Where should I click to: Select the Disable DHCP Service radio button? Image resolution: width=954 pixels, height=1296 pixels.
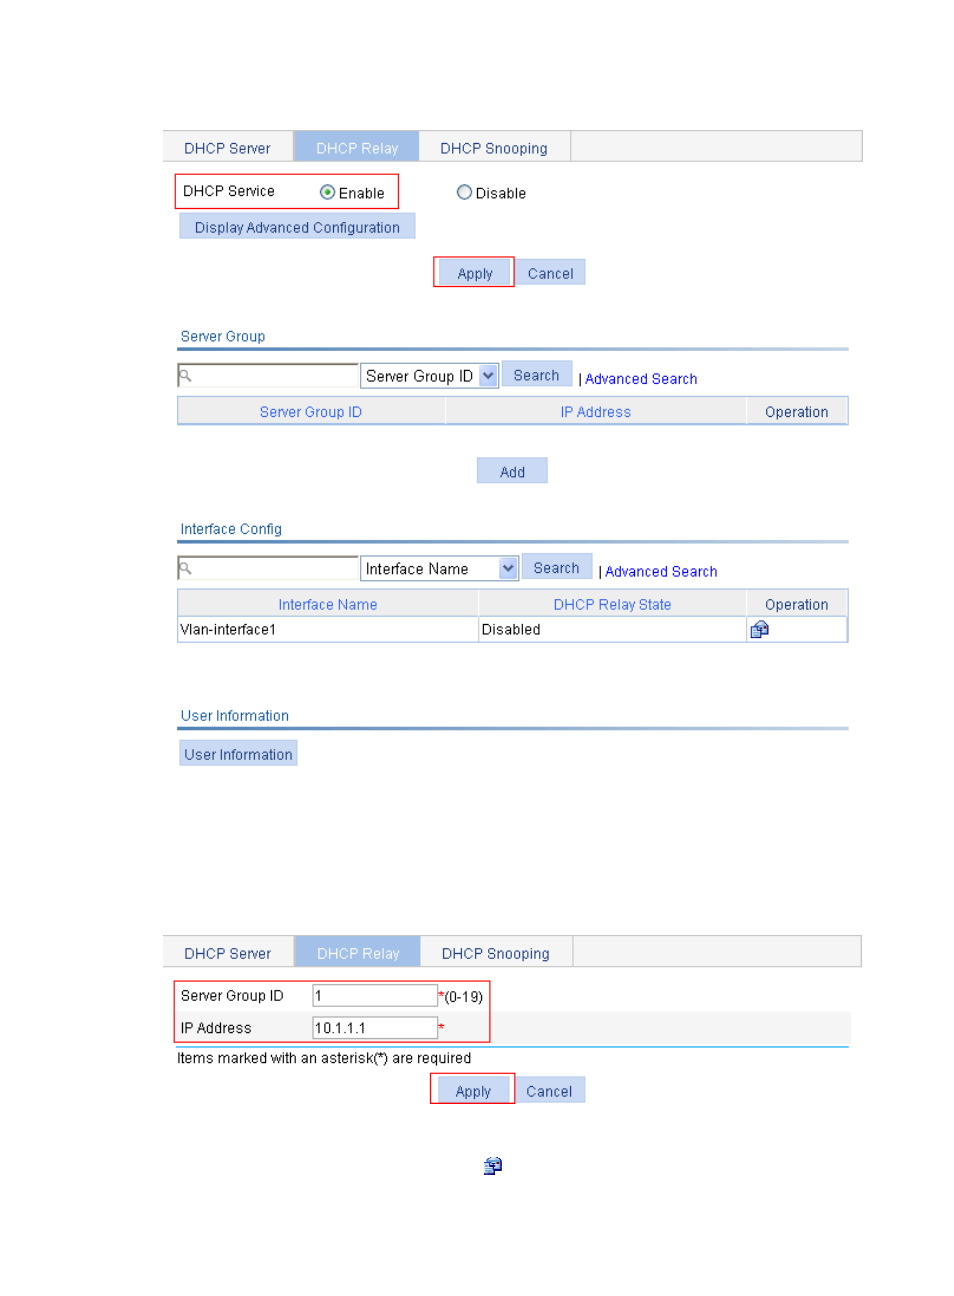click(464, 192)
